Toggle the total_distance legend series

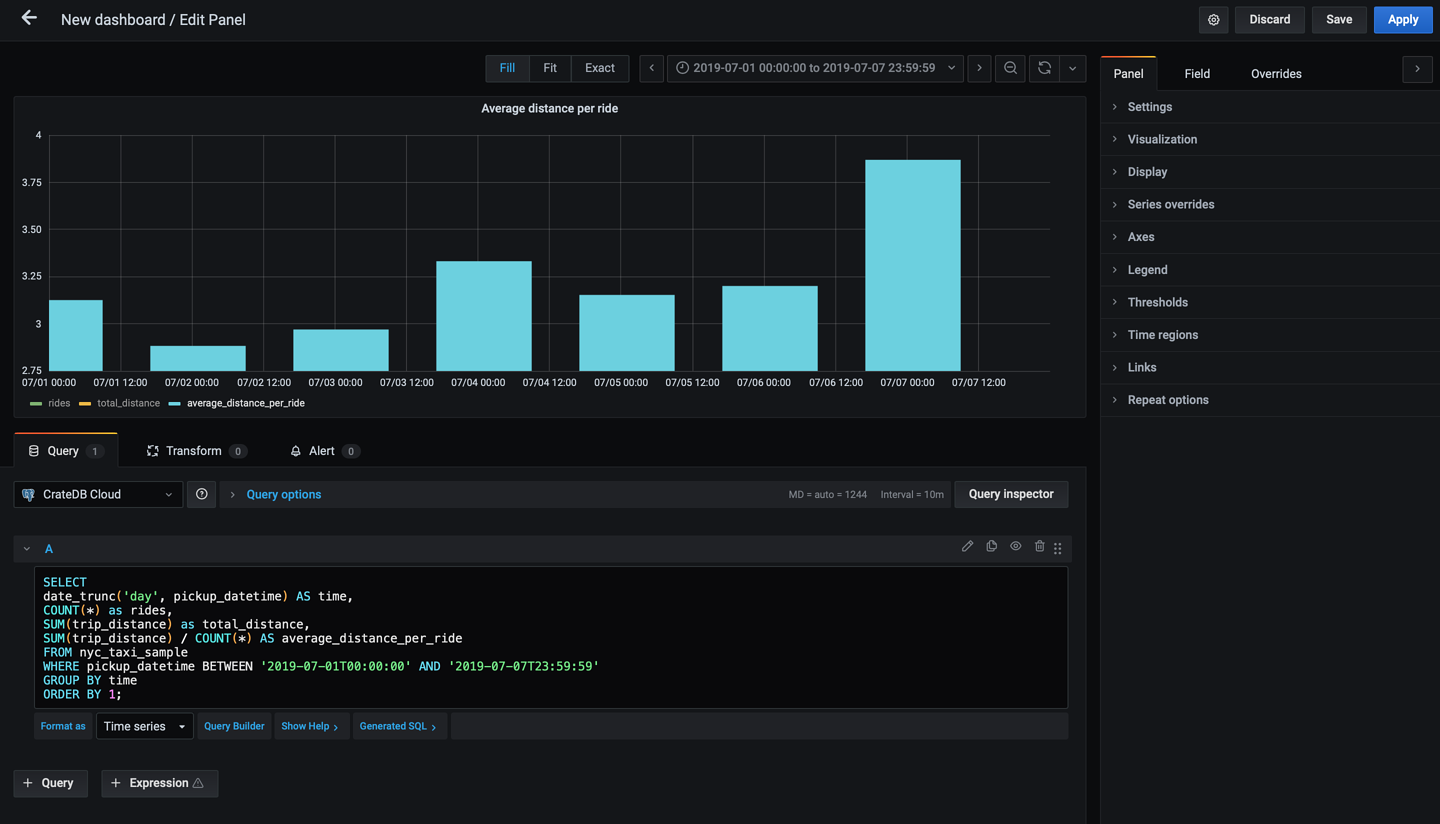(128, 403)
